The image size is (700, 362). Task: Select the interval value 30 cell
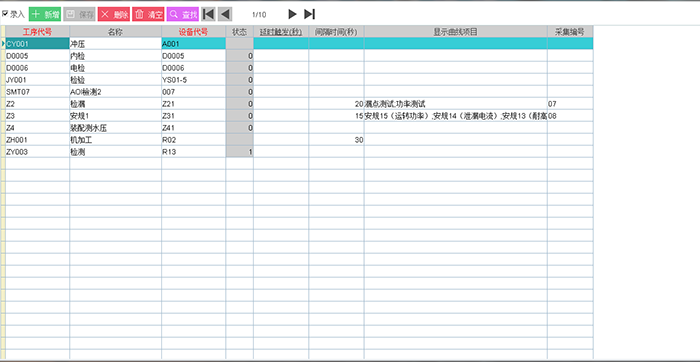[x=336, y=140]
